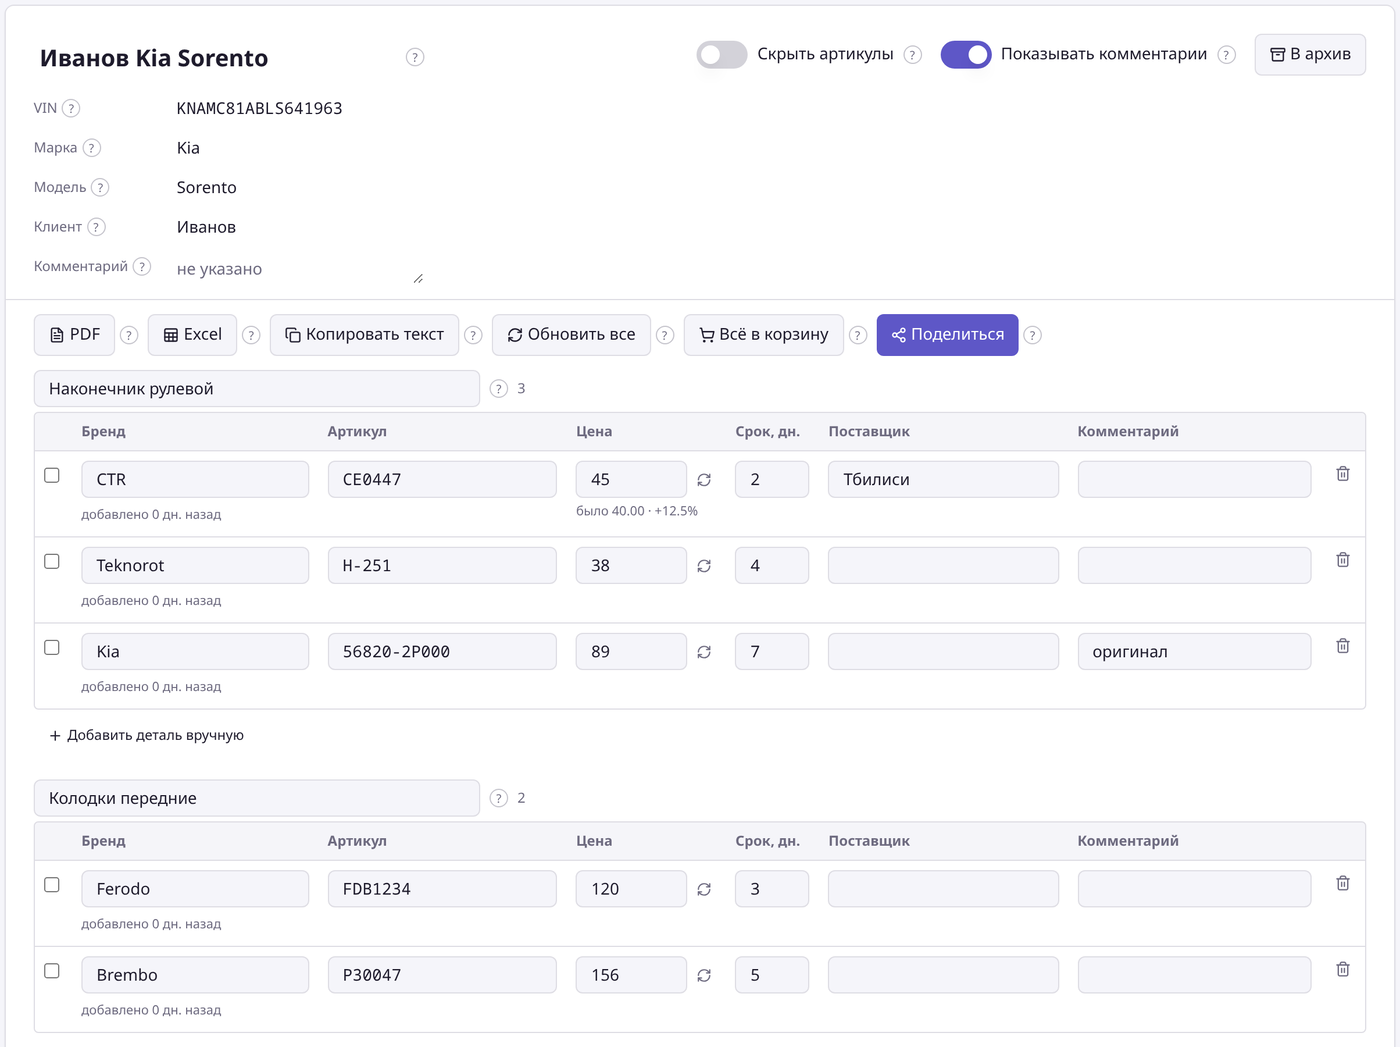Edit the Наконечник рулевой group name field

click(x=257, y=389)
